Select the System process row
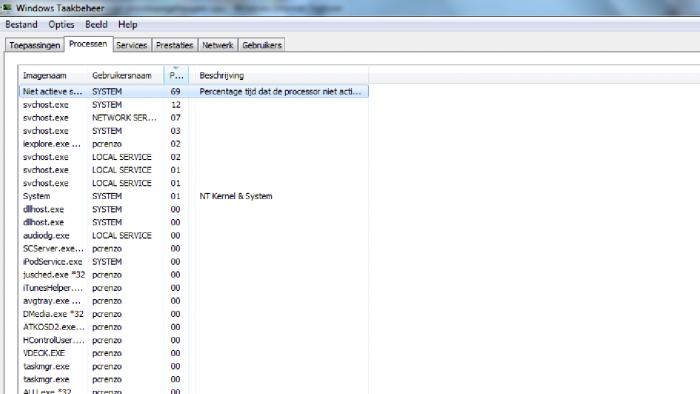This screenshot has width=700, height=394. coord(194,196)
